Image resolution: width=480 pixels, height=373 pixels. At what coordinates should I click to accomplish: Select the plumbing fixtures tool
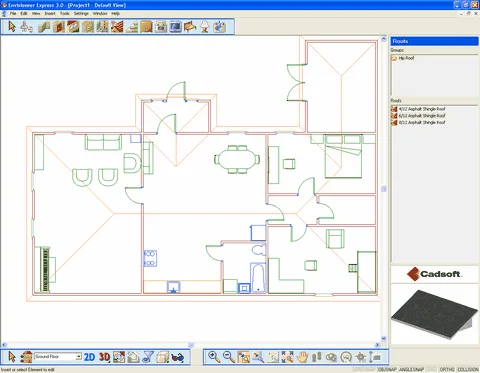(219, 27)
